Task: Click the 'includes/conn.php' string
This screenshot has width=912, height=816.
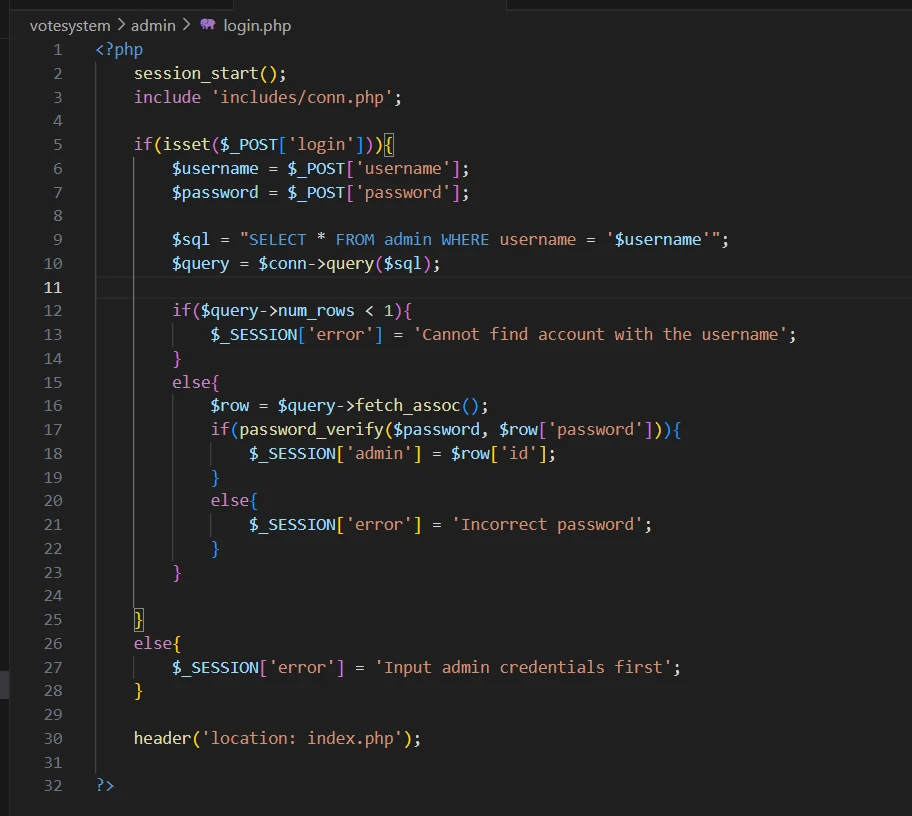Action: coord(302,97)
